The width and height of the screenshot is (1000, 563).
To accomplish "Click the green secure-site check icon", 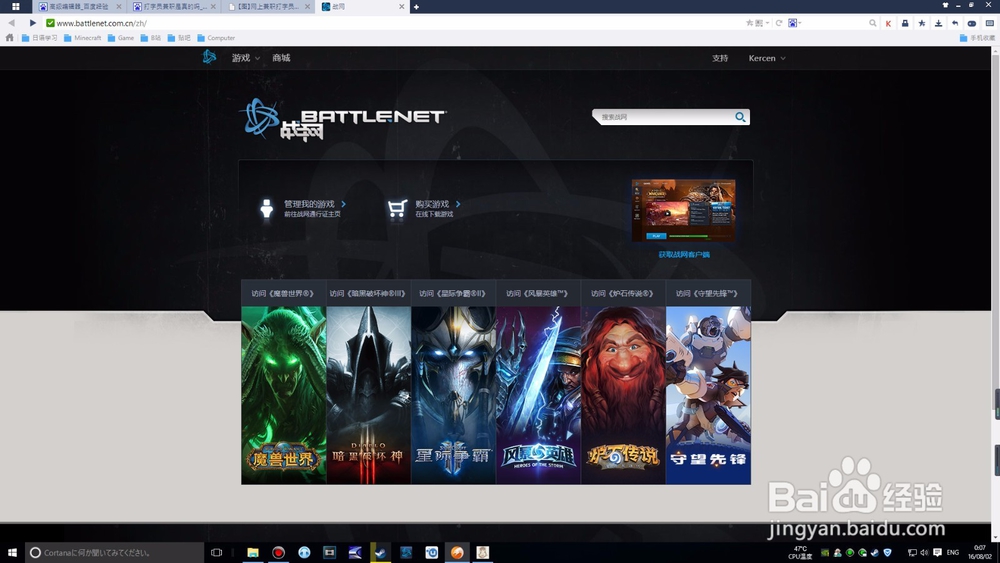I will (50, 23).
